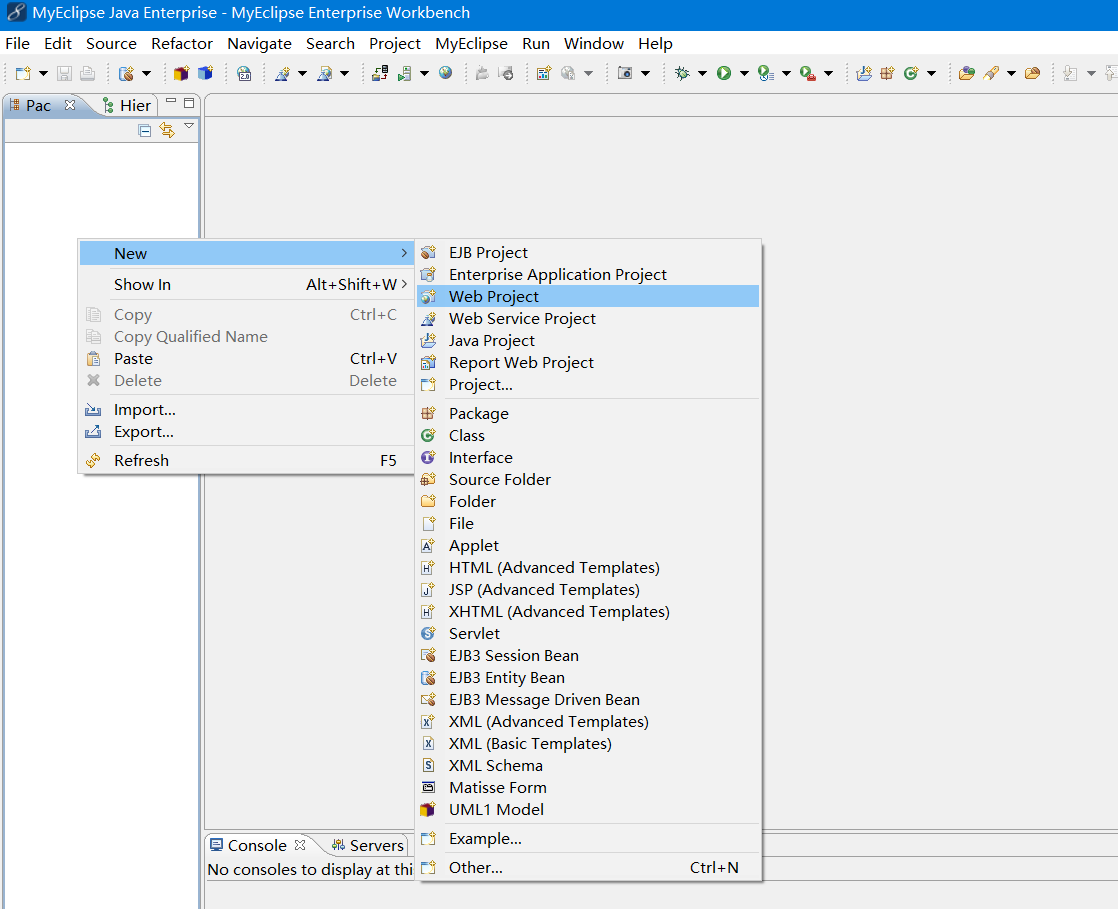1118x909 pixels.
Task: Close the Pac tab with X
Action: pyautogui.click(x=70, y=105)
